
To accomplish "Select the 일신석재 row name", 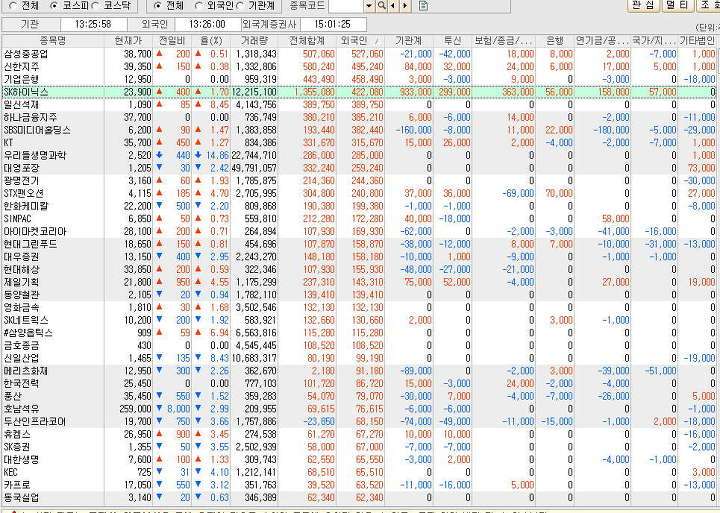I will (22, 105).
